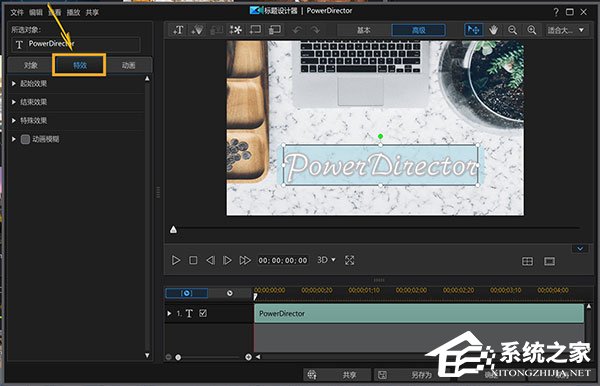Open the 编辑 menu
The height and width of the screenshot is (386, 600).
pyautogui.click(x=36, y=13)
